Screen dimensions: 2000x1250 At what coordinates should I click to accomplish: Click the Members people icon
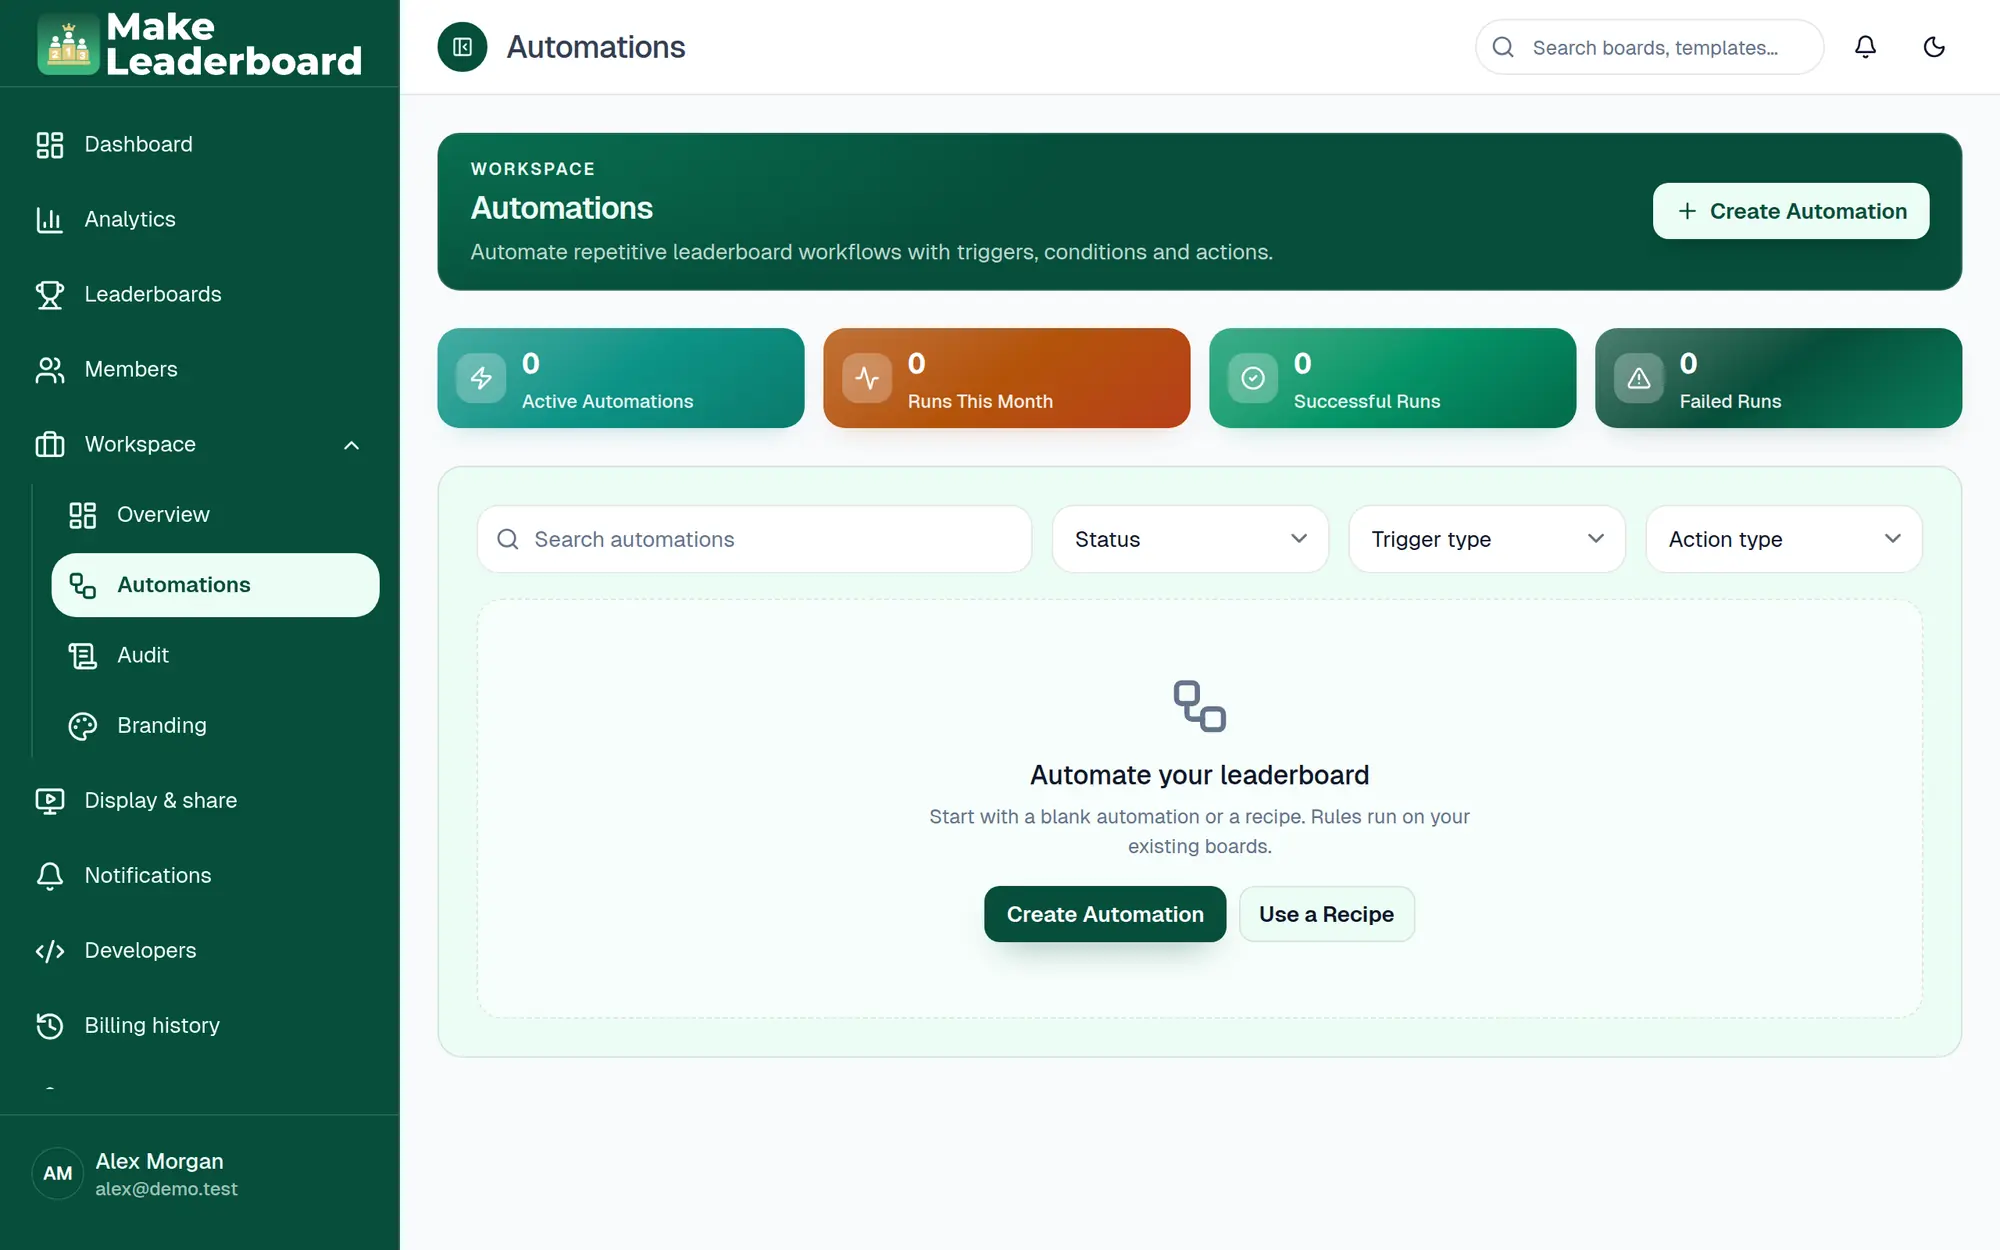(x=50, y=370)
